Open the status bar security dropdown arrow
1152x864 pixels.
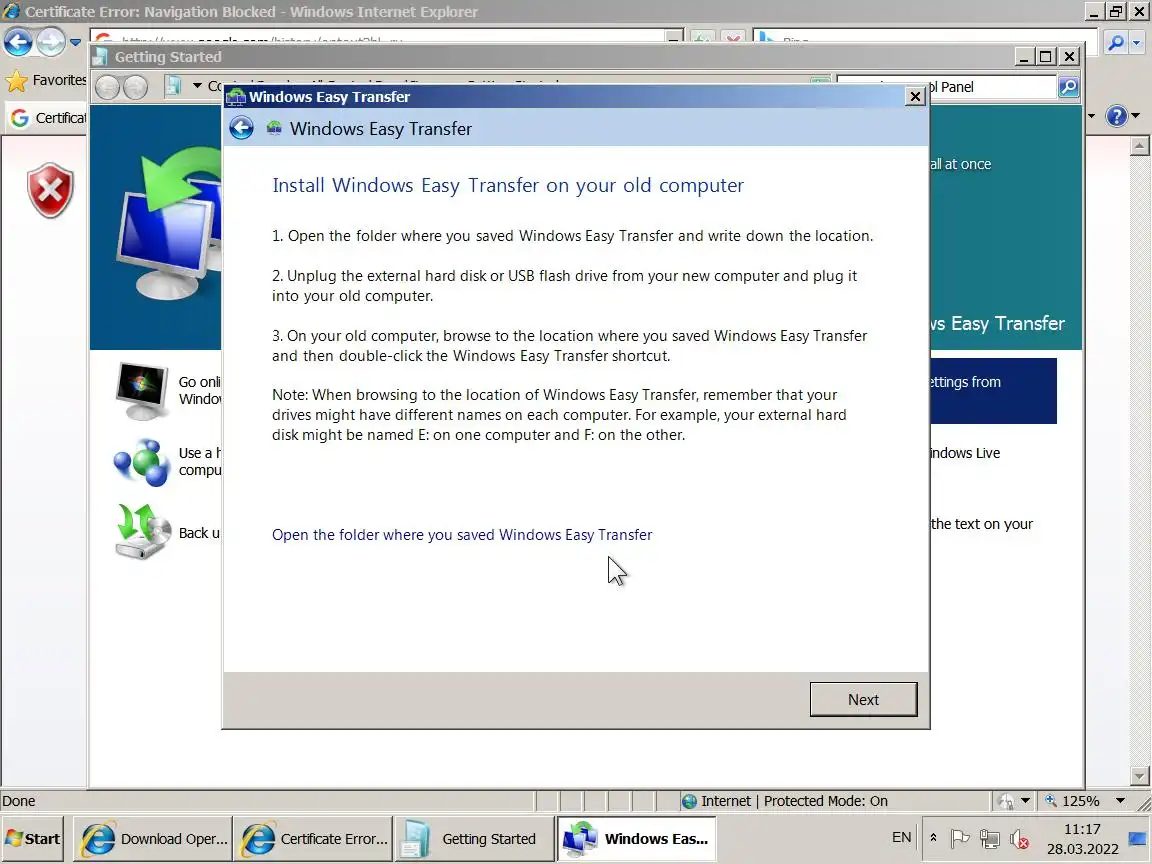(1026, 801)
